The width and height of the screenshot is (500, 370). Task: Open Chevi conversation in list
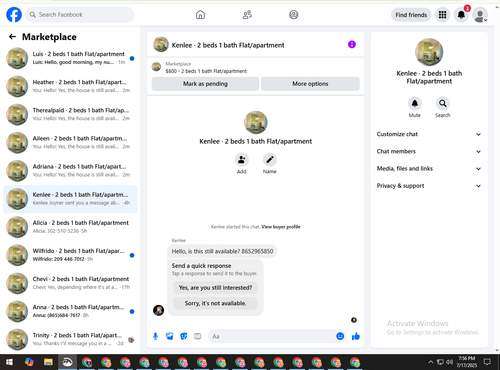pyautogui.click(x=70, y=283)
